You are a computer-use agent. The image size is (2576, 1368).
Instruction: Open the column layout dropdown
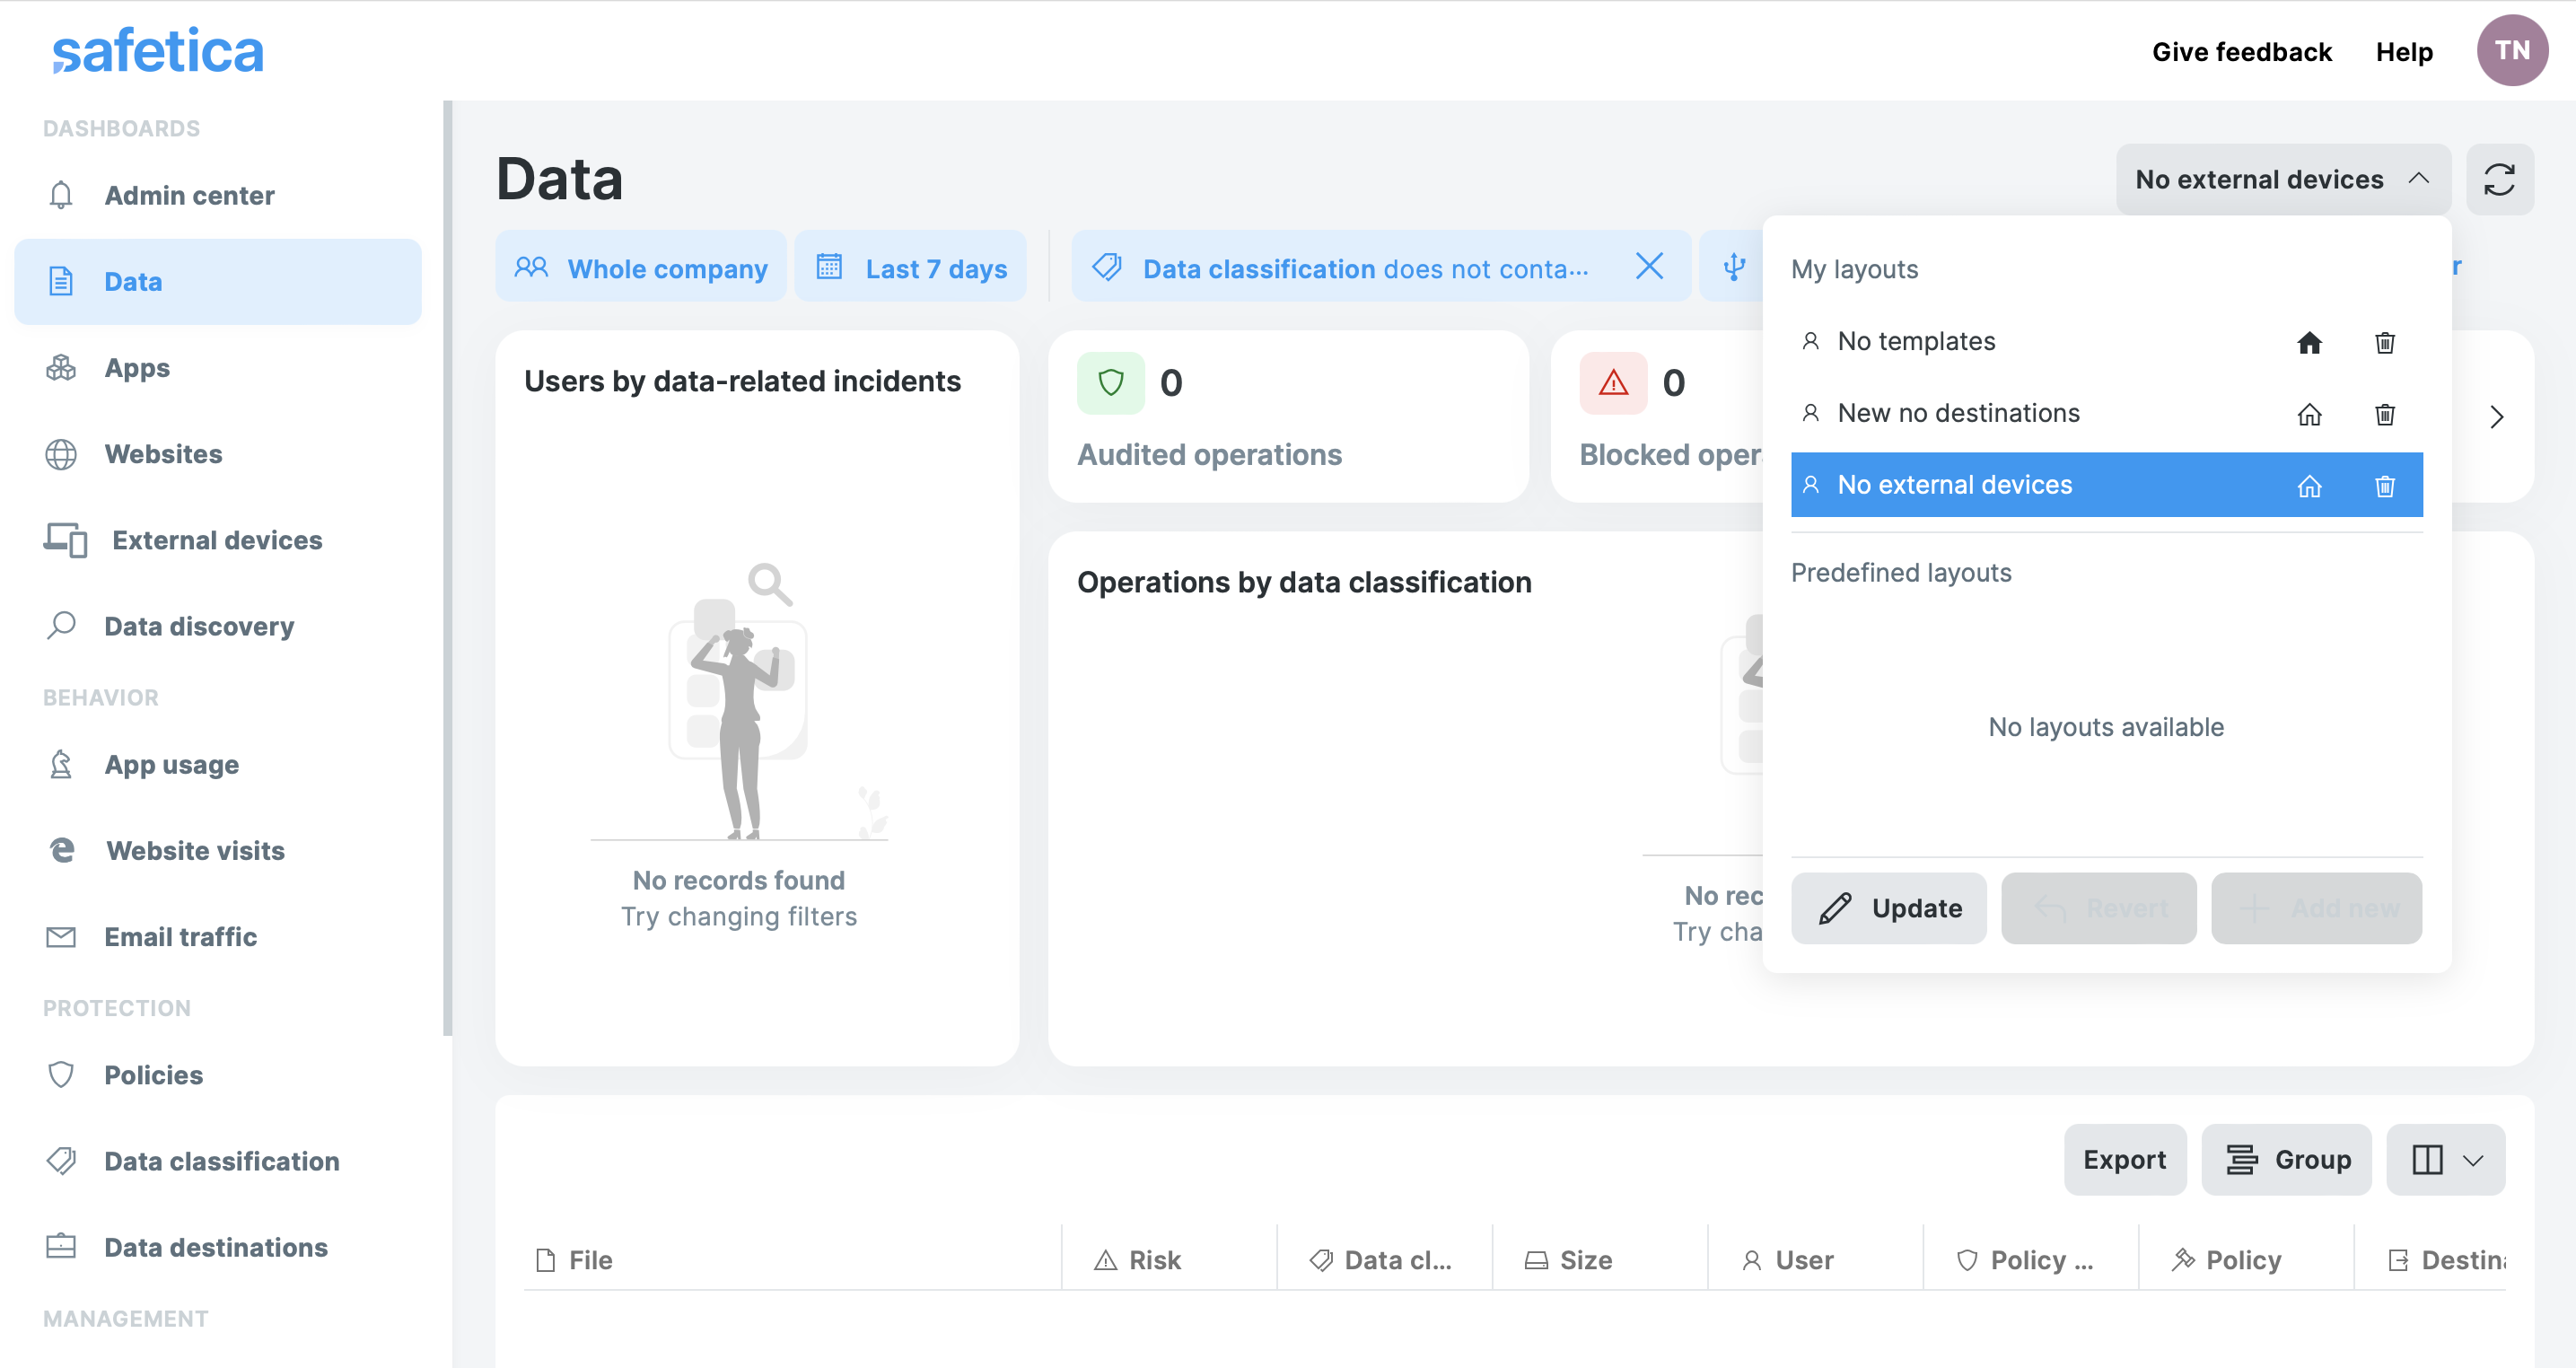pos(2445,1159)
